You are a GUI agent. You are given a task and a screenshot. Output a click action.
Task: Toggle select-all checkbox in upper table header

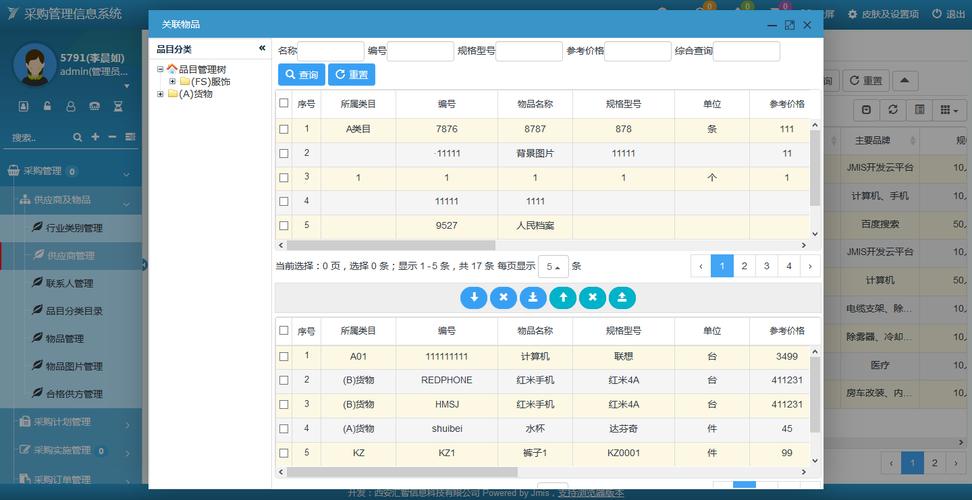tap(283, 103)
